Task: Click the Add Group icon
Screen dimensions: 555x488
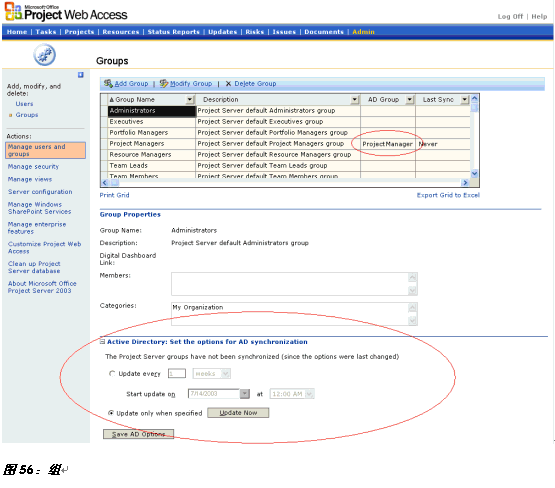Action: coord(108,84)
